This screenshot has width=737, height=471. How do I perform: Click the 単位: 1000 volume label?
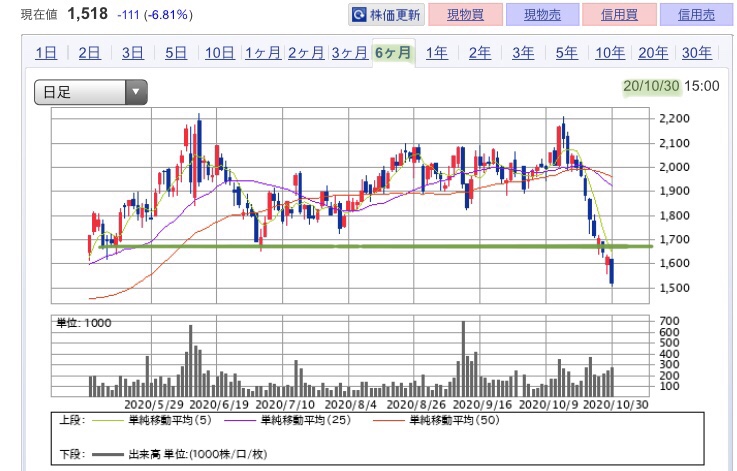coord(84,323)
